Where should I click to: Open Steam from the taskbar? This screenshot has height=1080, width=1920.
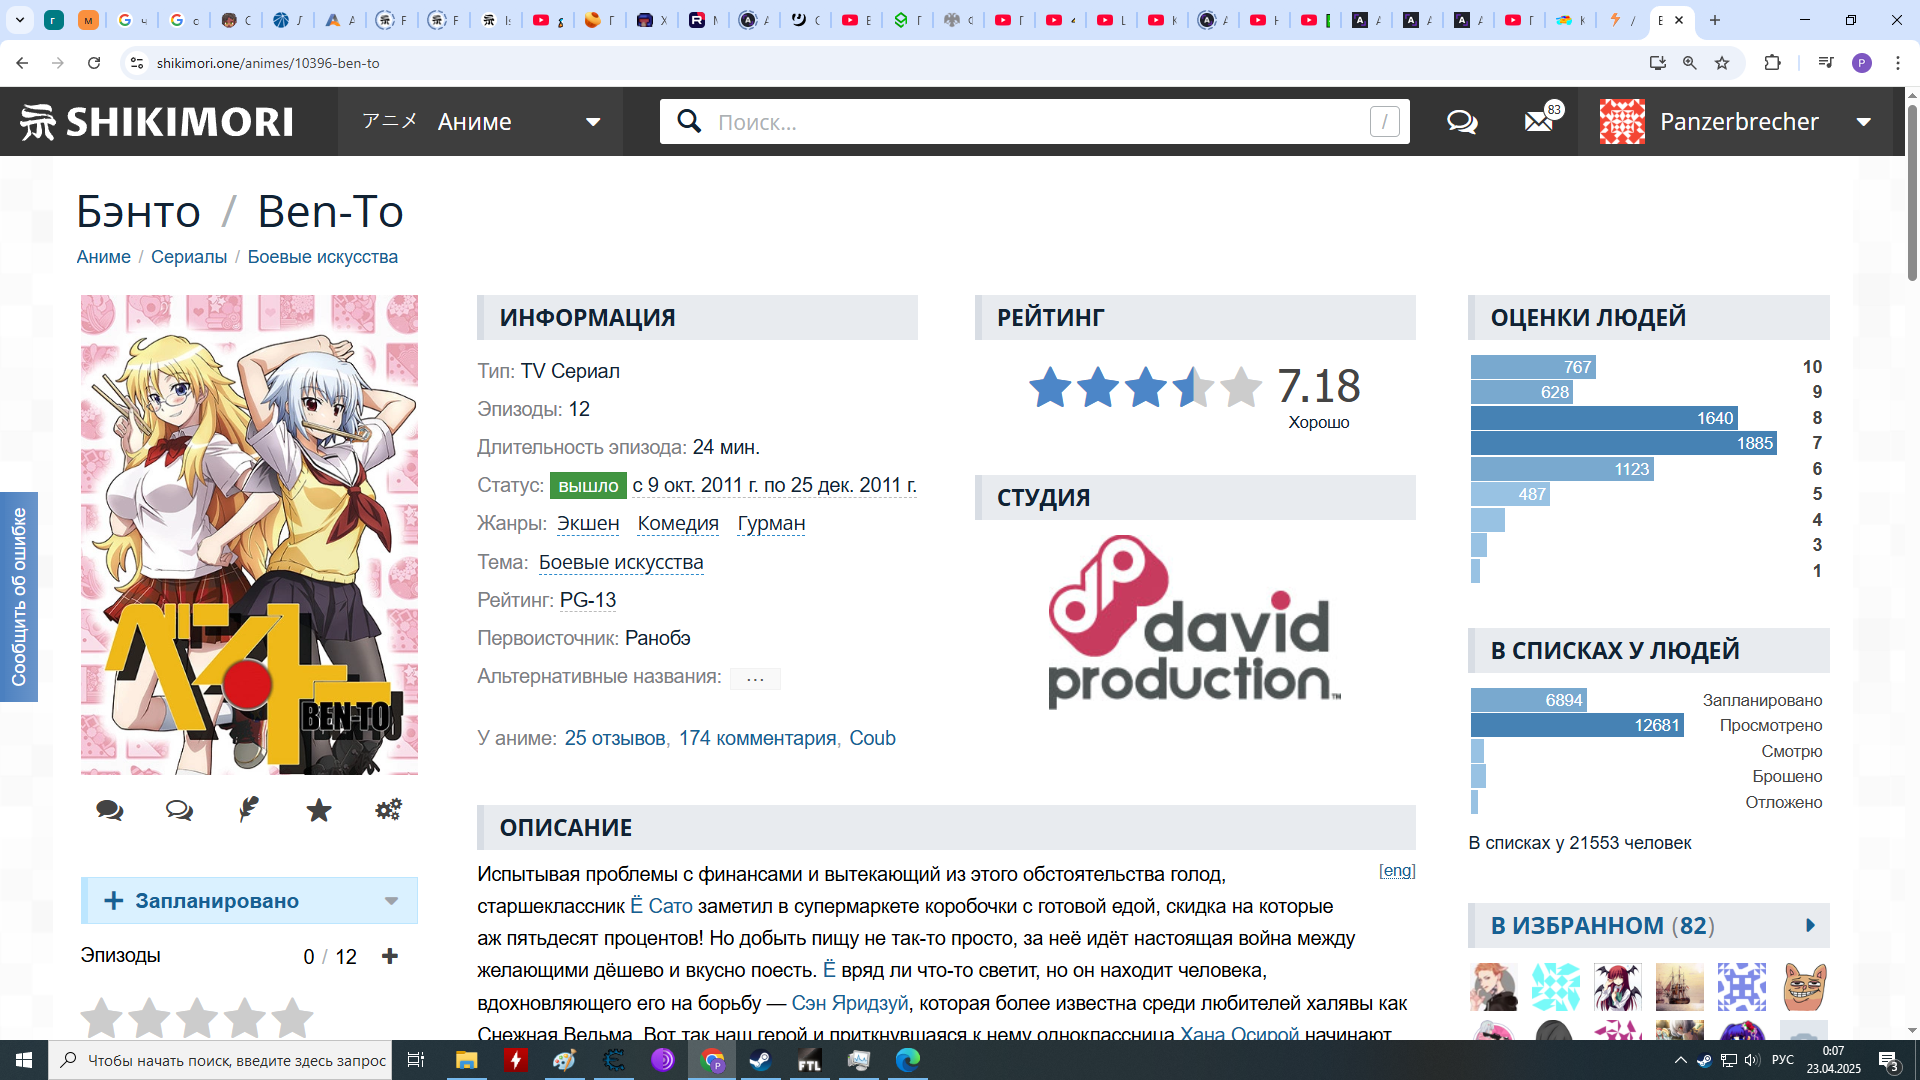(760, 1060)
